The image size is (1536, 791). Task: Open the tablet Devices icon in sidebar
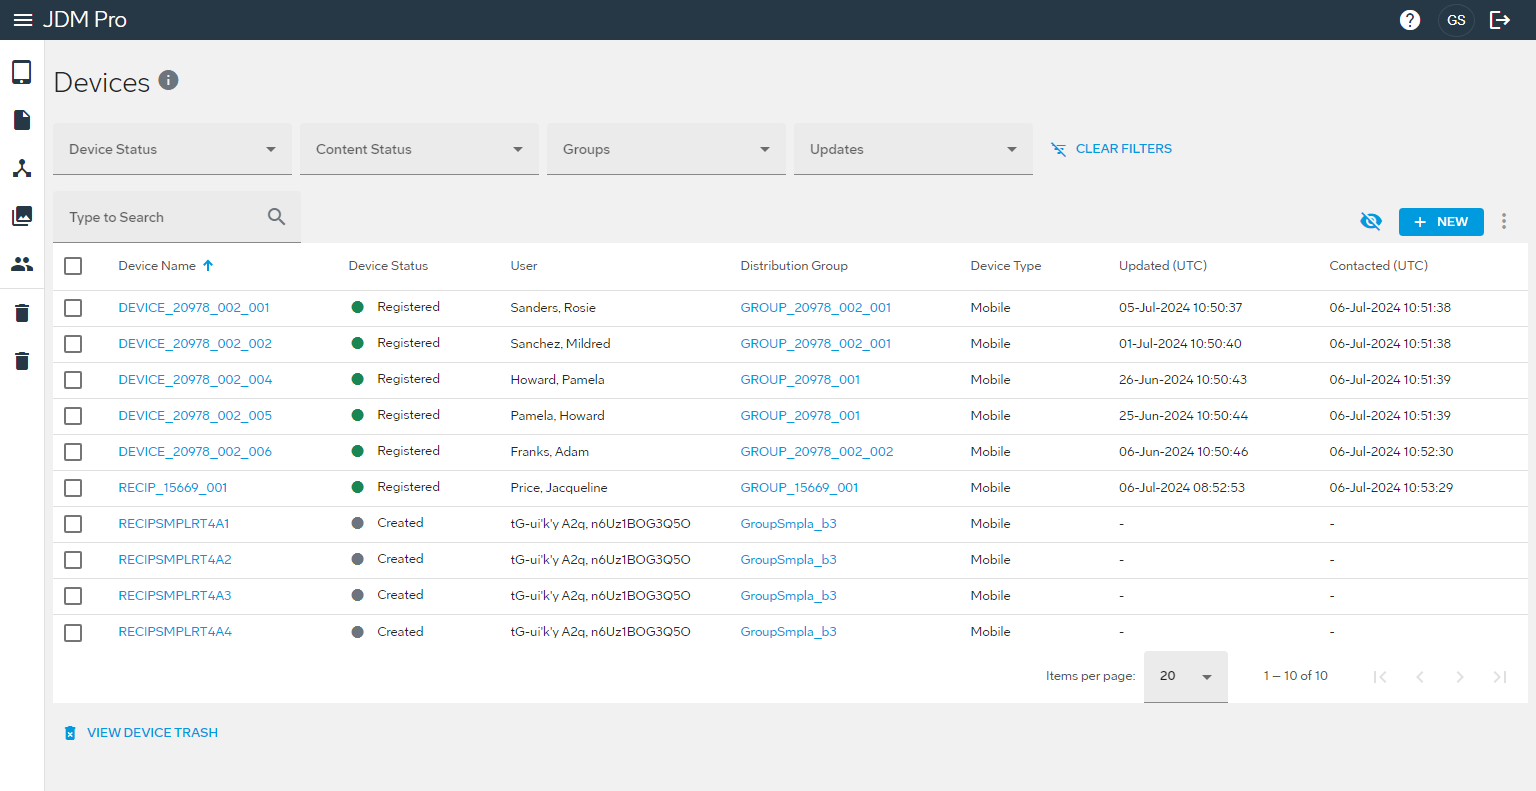(x=22, y=72)
